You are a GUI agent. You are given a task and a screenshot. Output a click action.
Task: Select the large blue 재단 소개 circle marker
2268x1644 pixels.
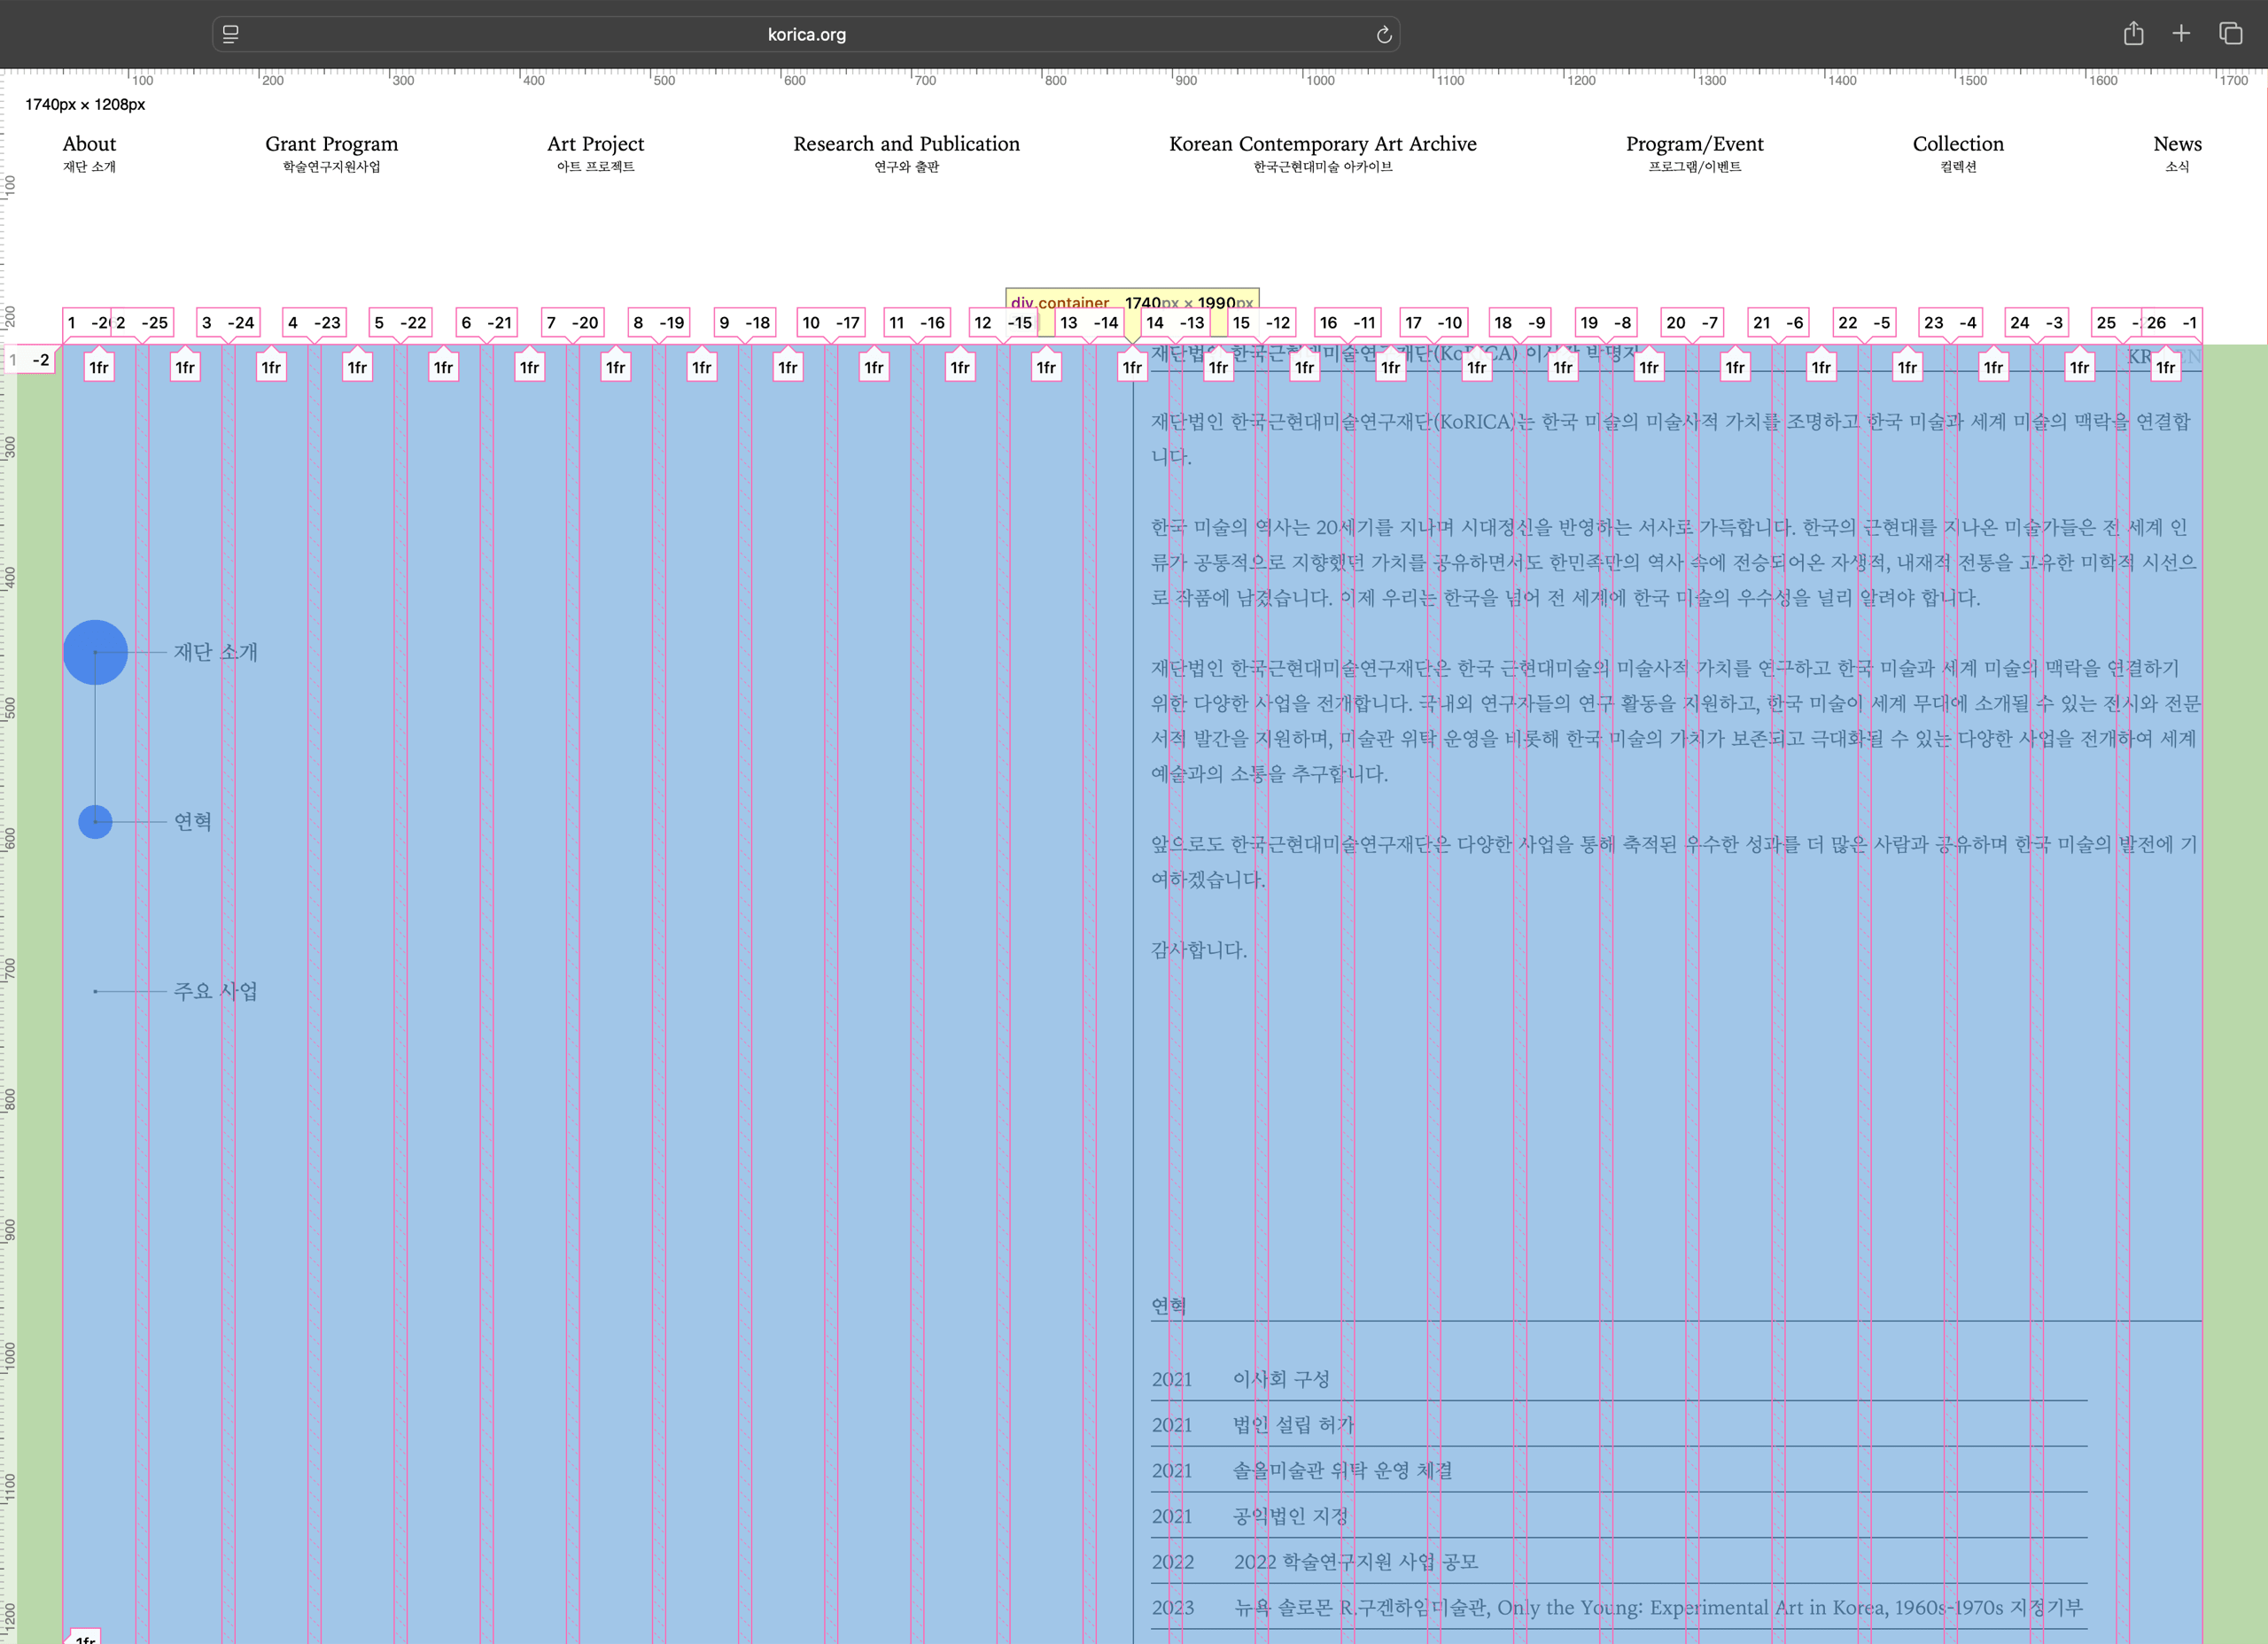tap(95, 652)
